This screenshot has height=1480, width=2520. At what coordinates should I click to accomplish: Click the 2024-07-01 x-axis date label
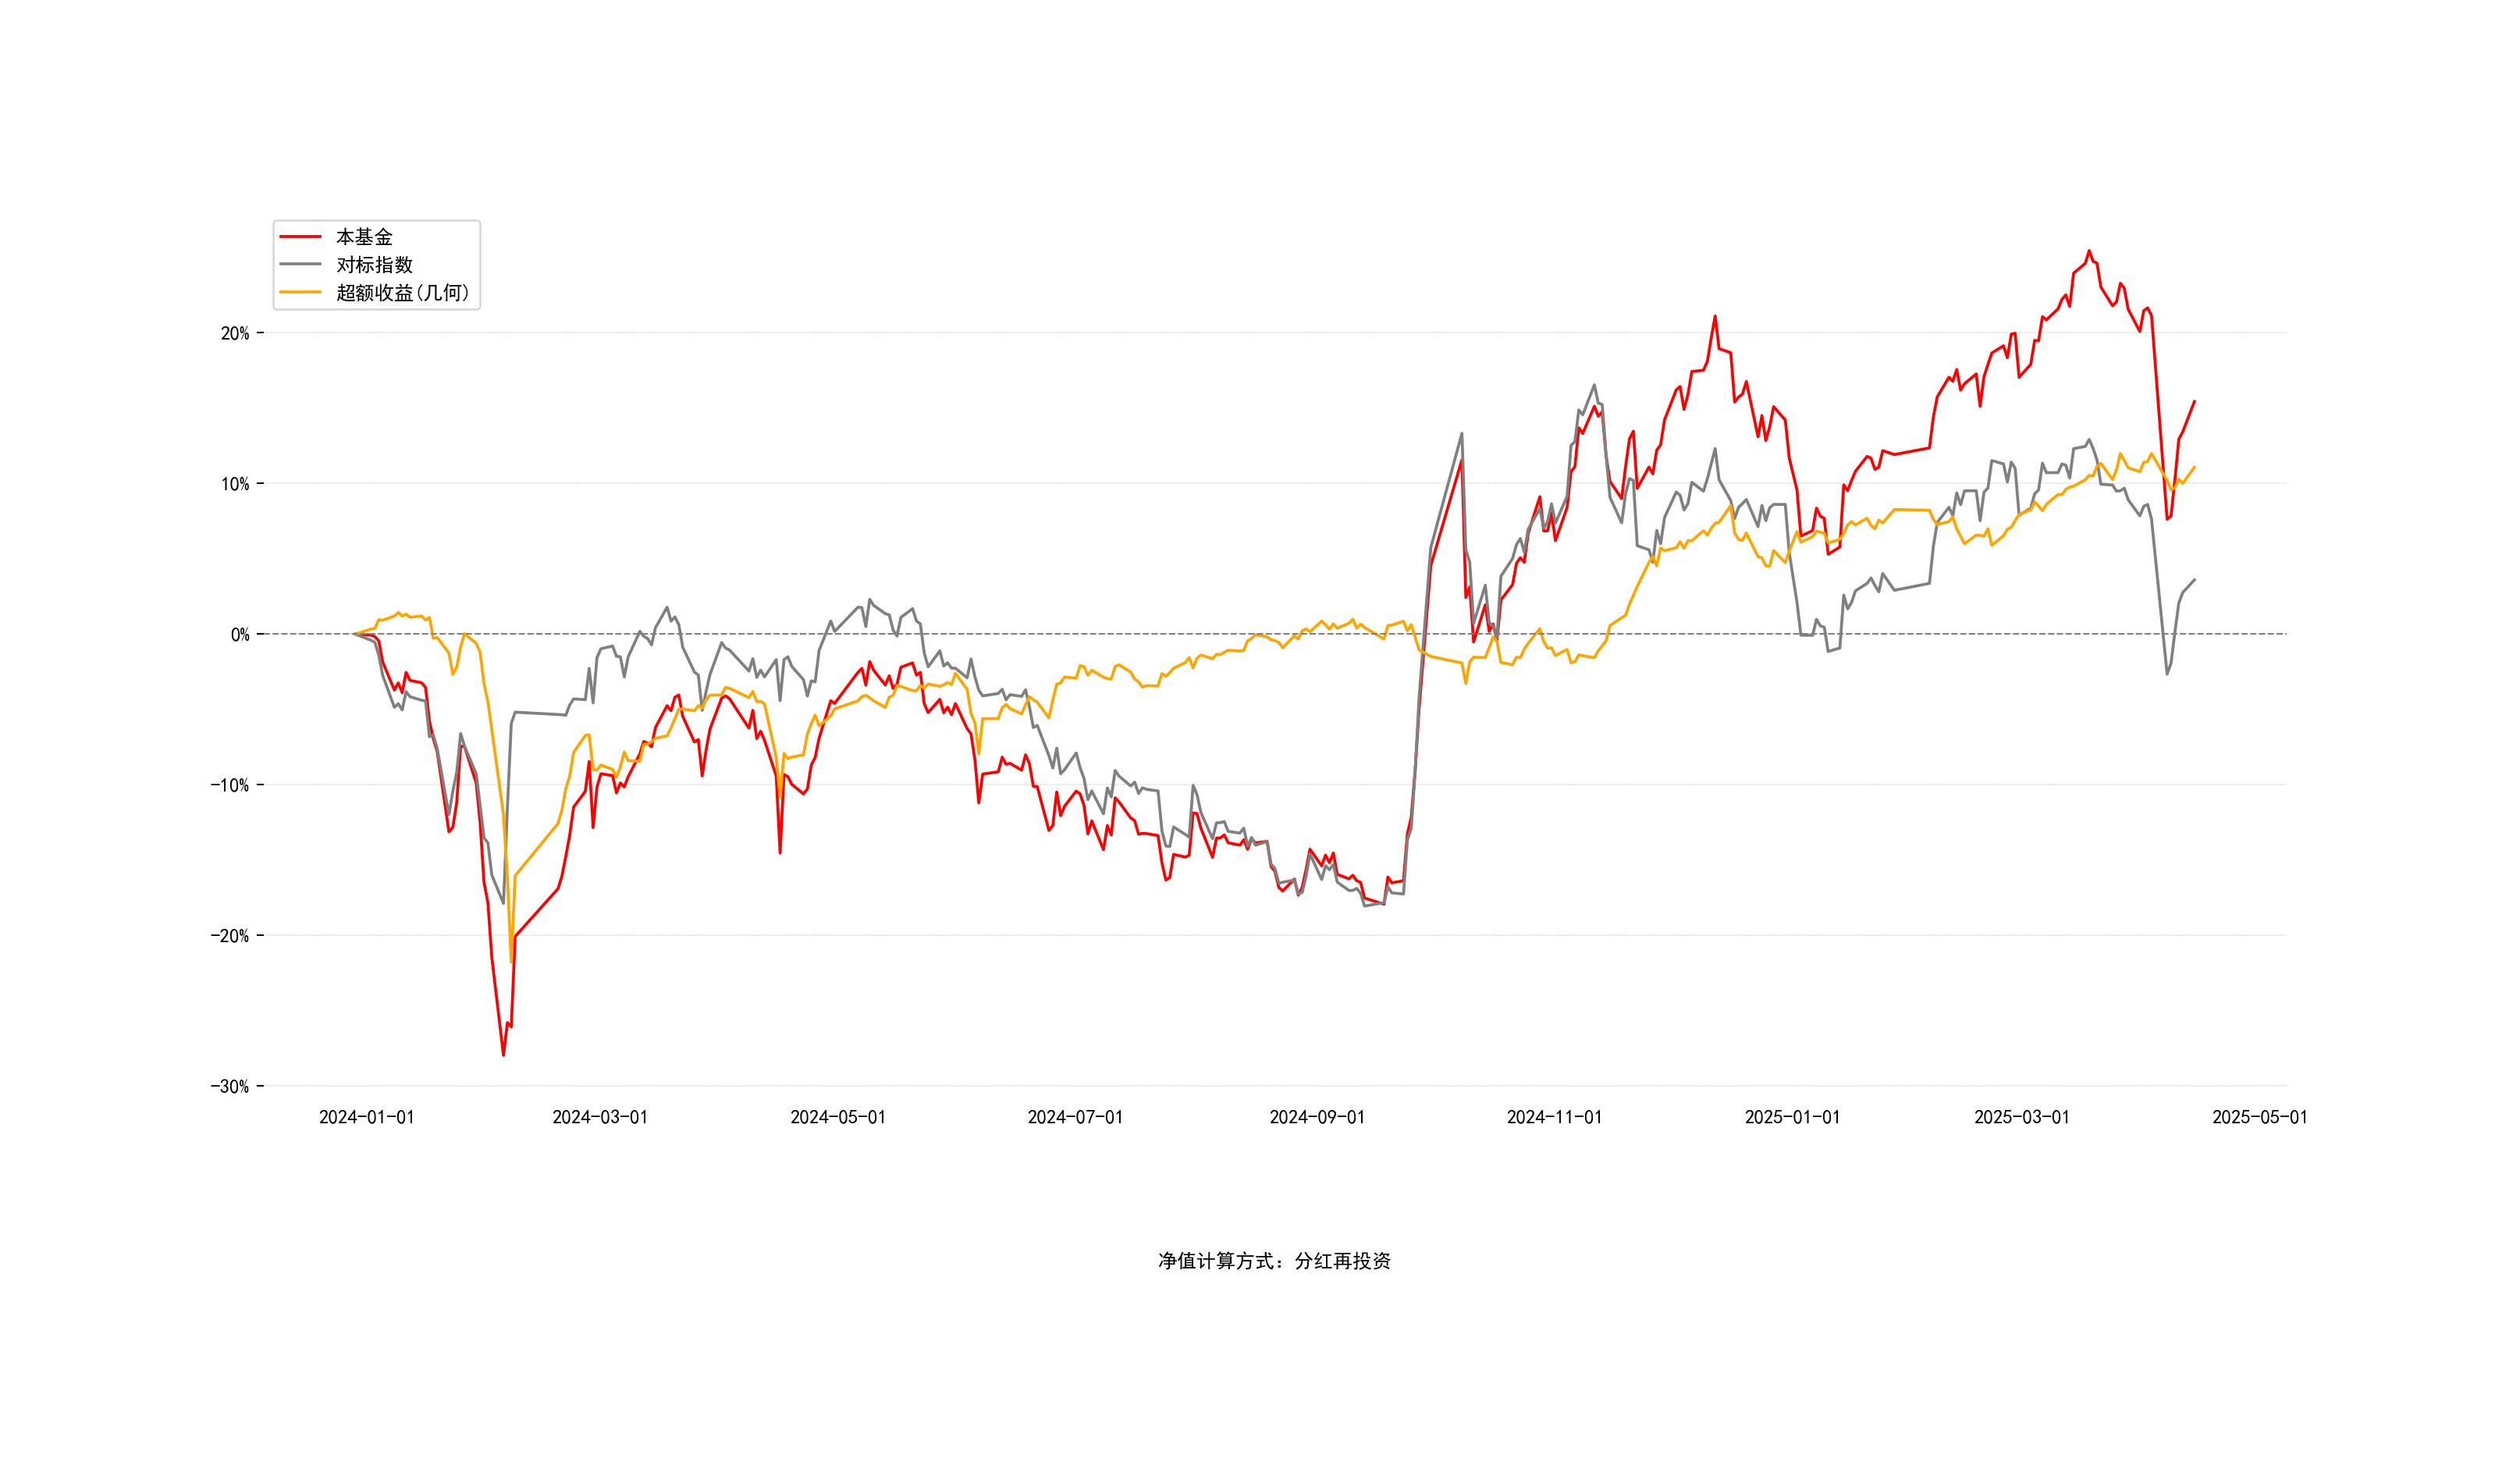click(1075, 1118)
